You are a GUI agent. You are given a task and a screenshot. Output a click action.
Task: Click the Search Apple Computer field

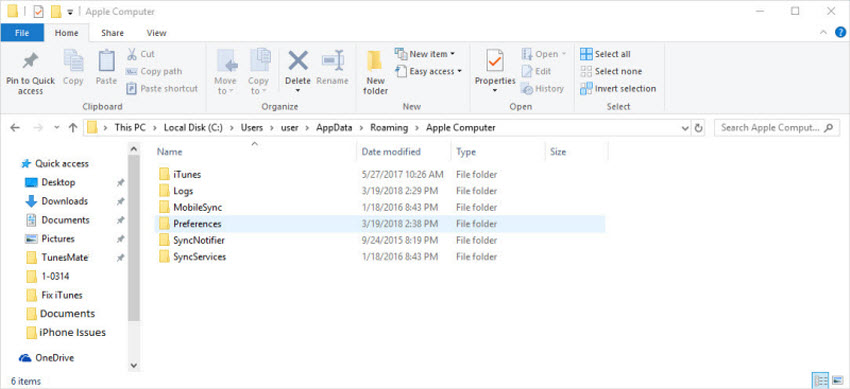(x=777, y=128)
